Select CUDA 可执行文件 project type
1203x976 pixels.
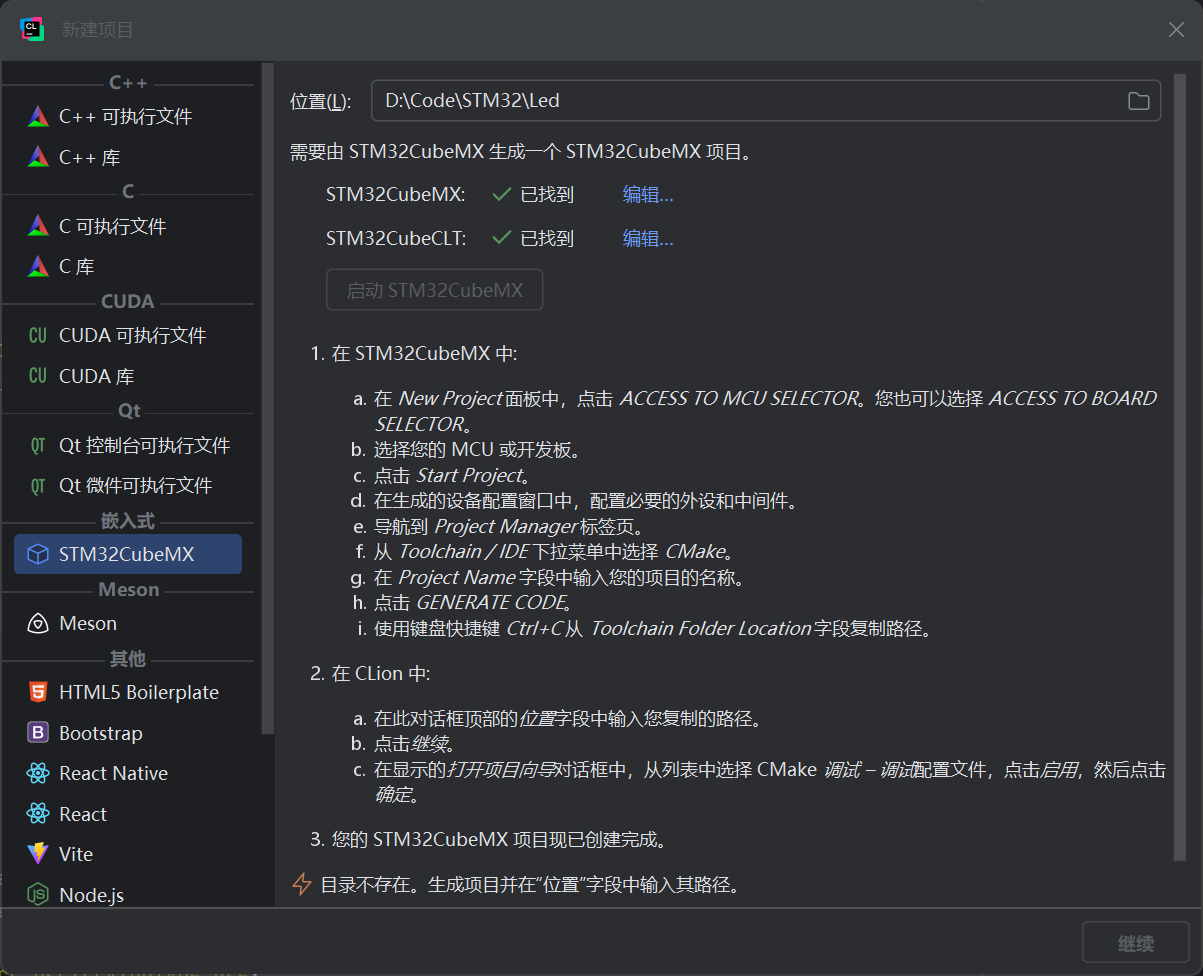pos(128,335)
